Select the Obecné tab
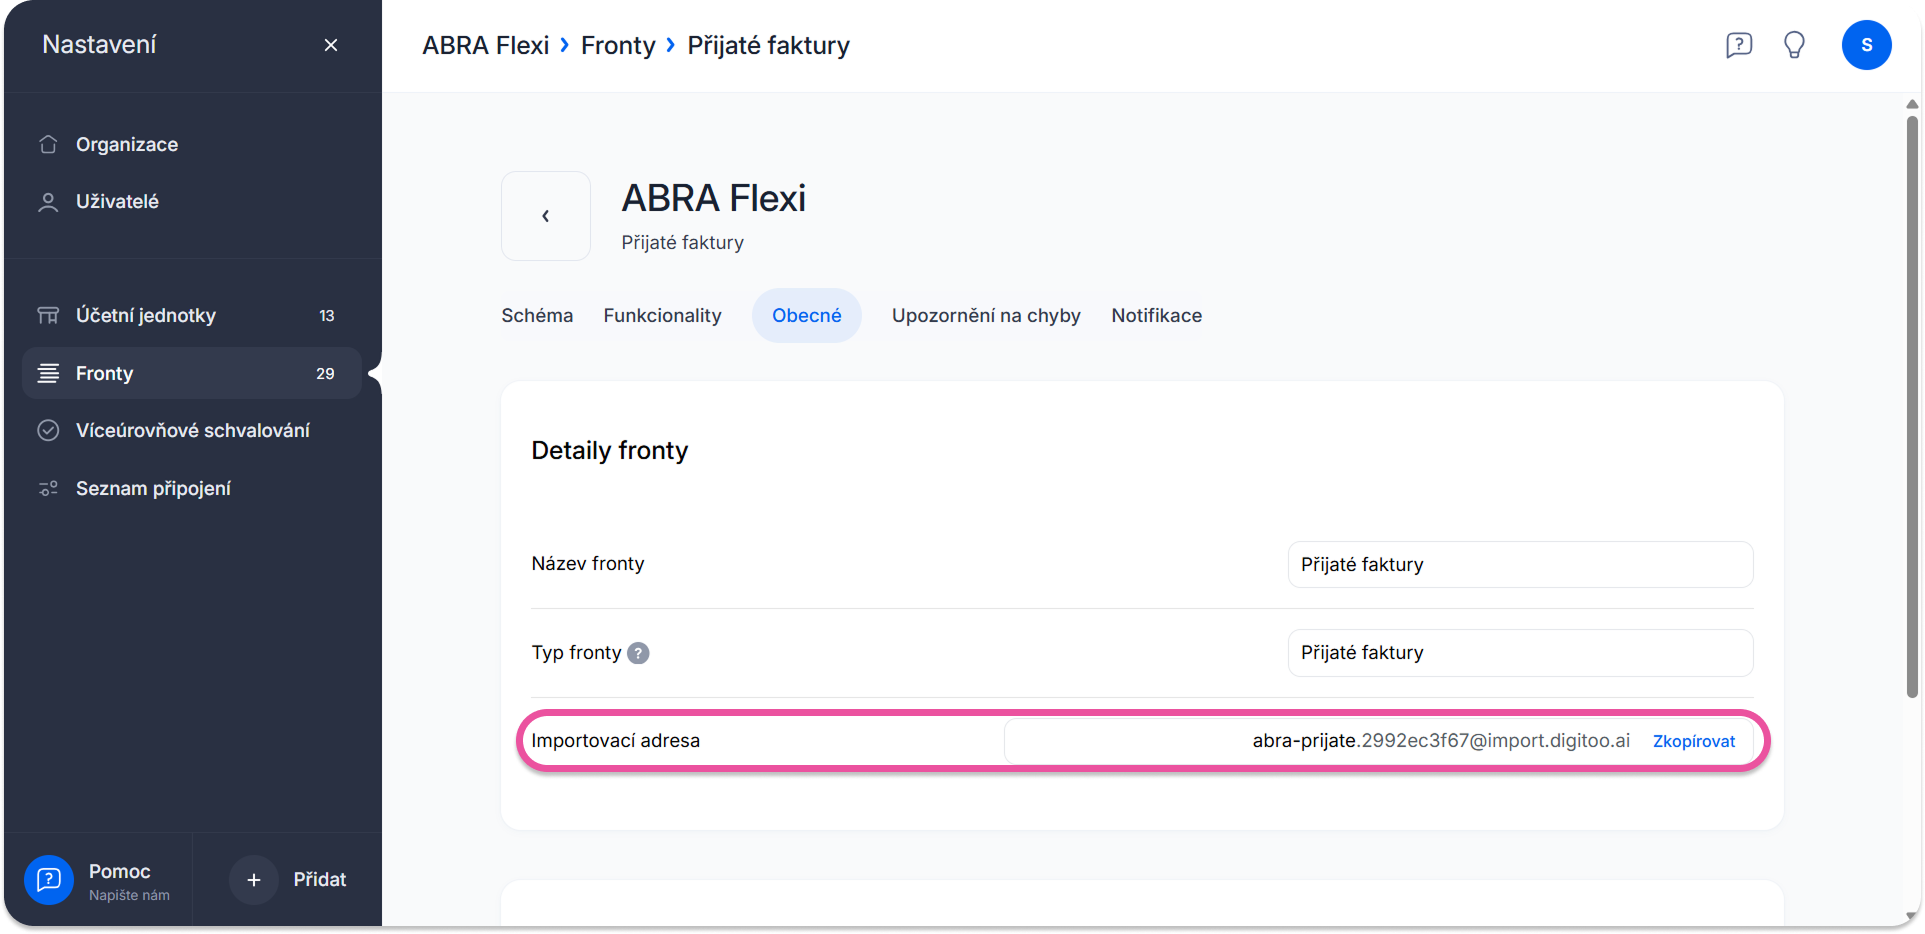The height and width of the screenshot is (934, 1925). click(x=807, y=316)
